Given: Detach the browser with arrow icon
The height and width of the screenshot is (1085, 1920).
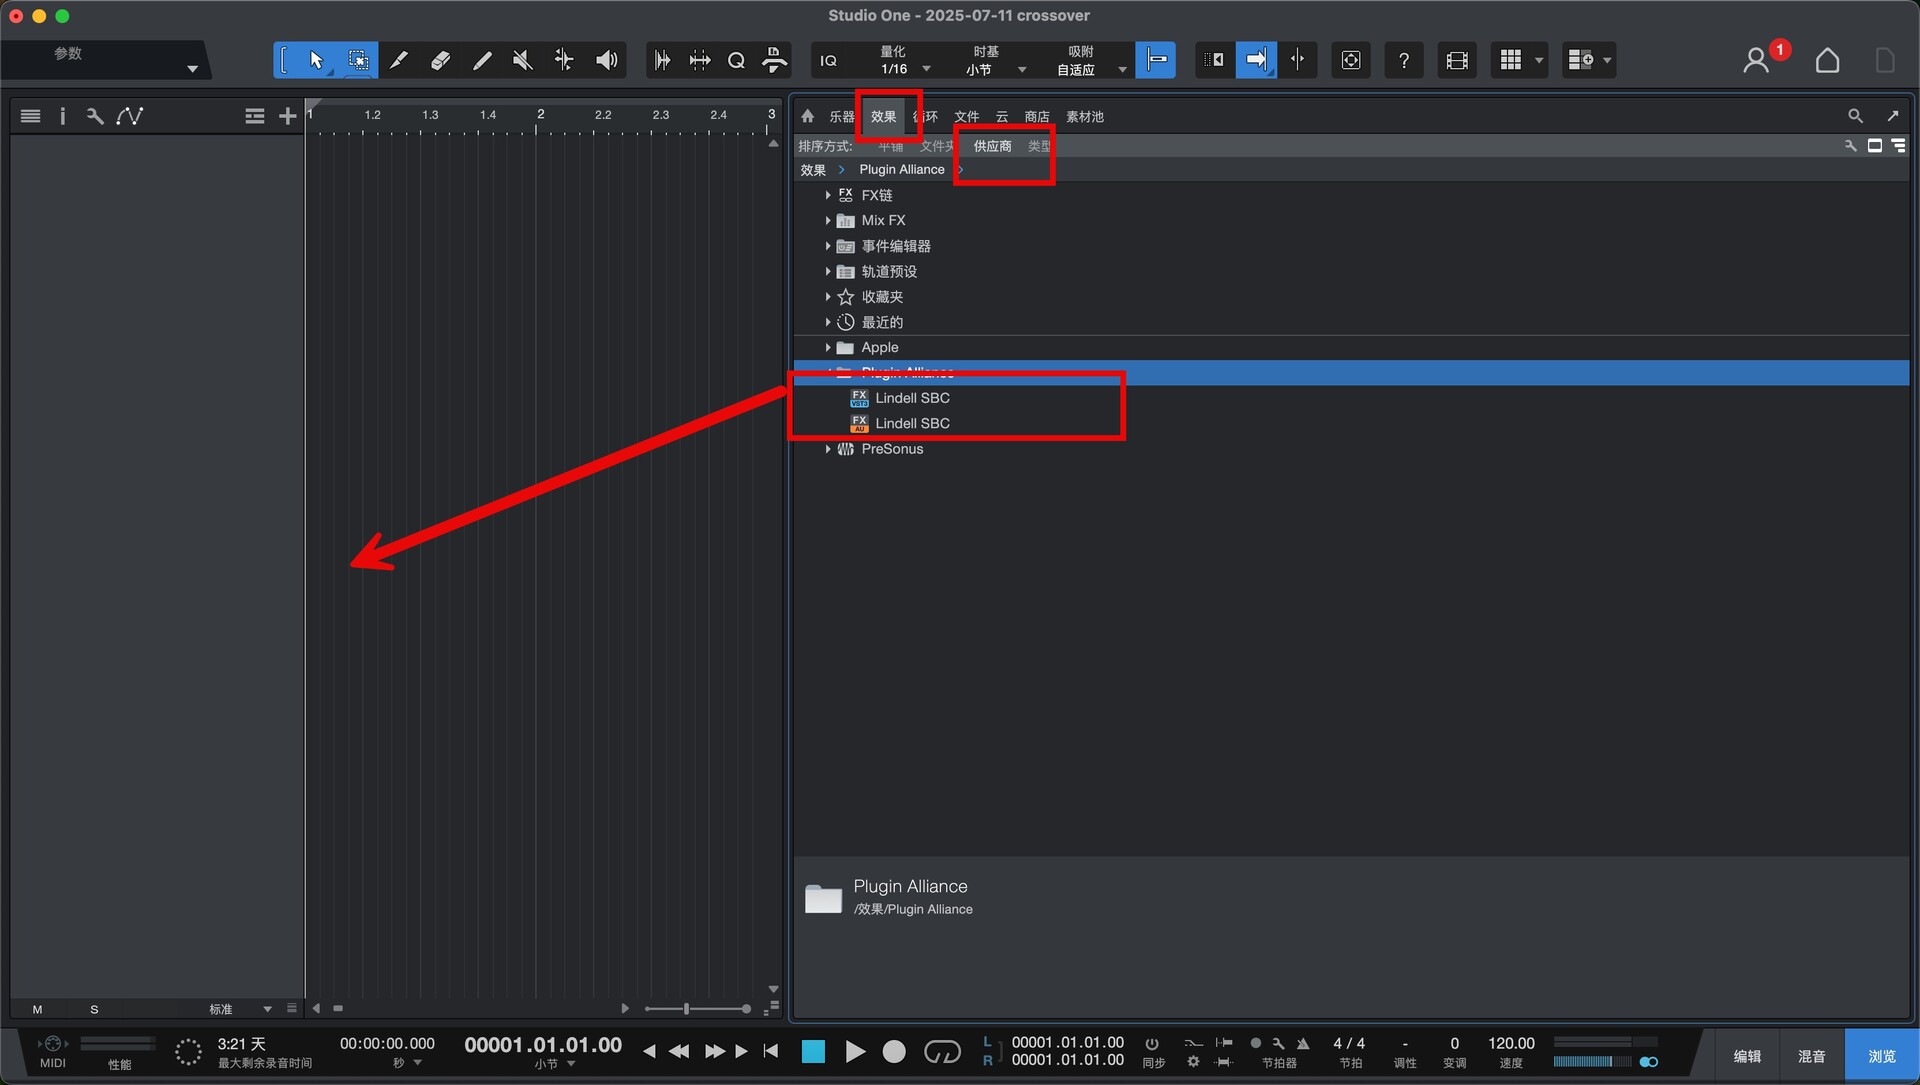Looking at the screenshot, I should [1893, 116].
